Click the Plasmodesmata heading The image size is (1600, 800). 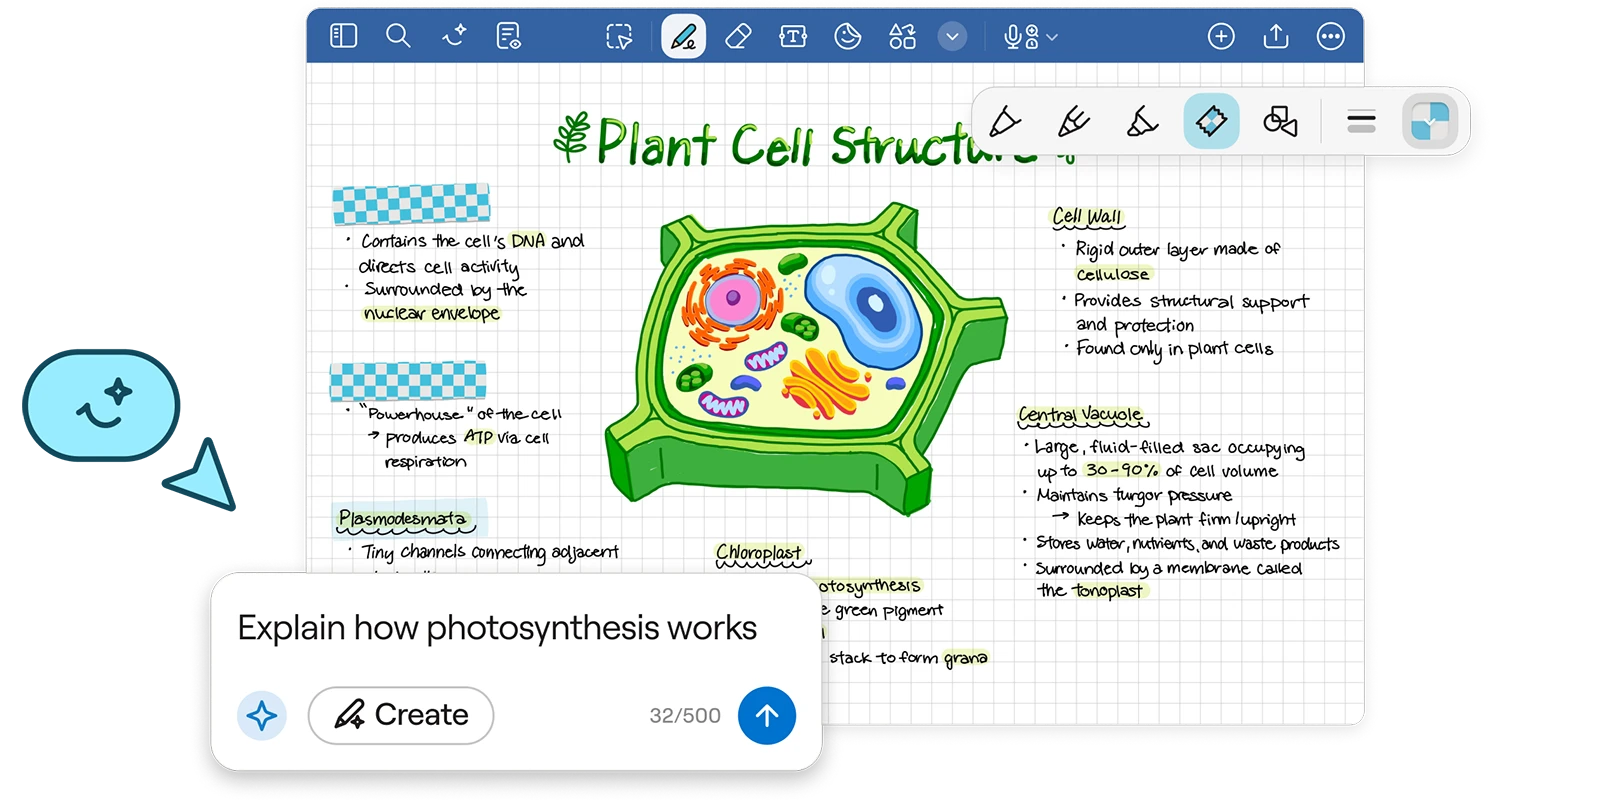pyautogui.click(x=404, y=519)
